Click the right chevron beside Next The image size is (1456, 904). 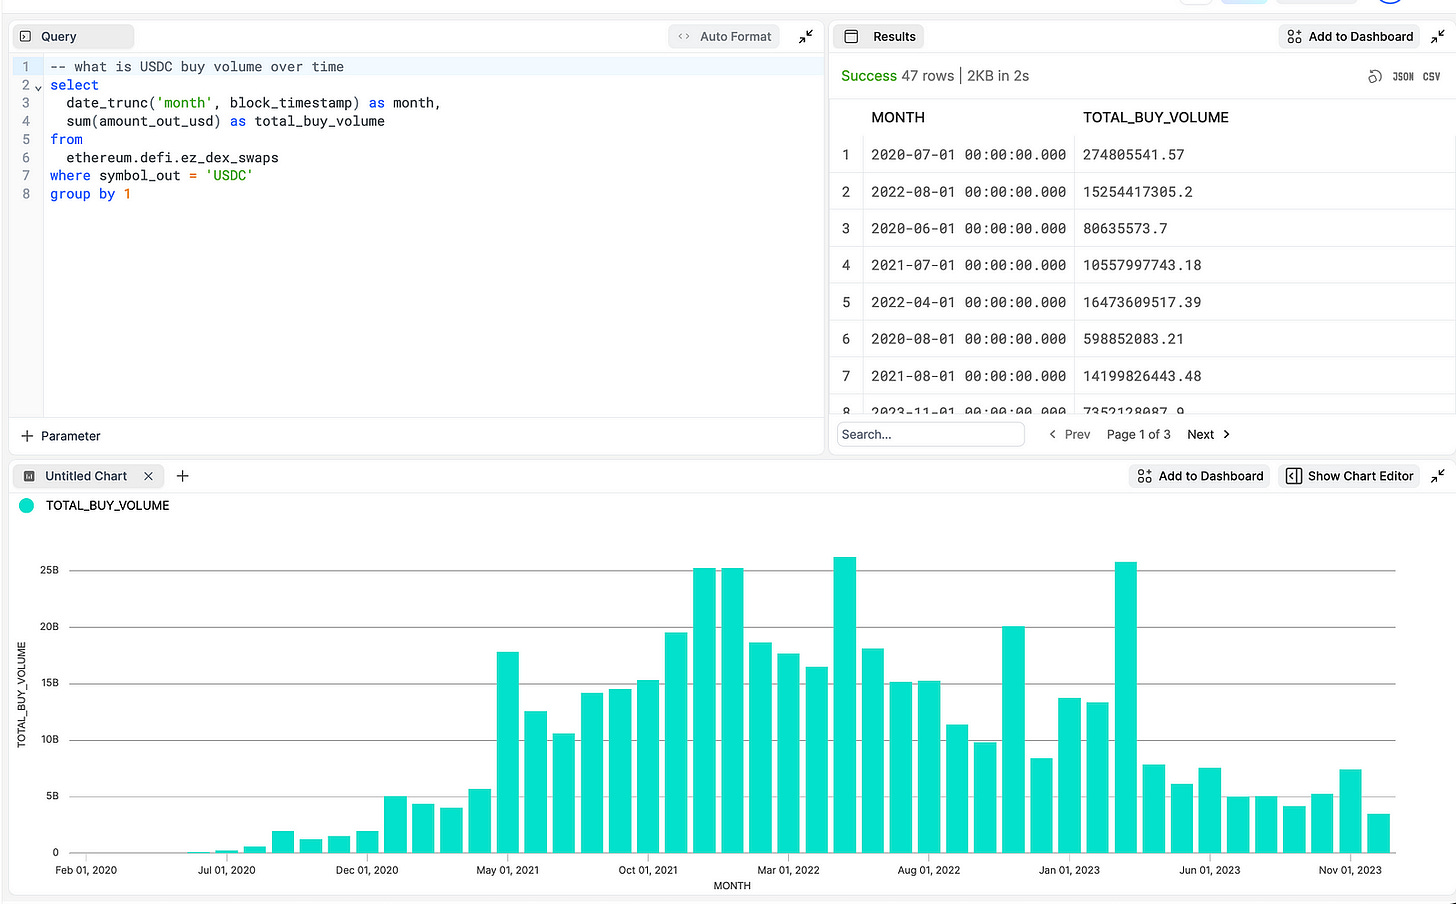pos(1227,434)
